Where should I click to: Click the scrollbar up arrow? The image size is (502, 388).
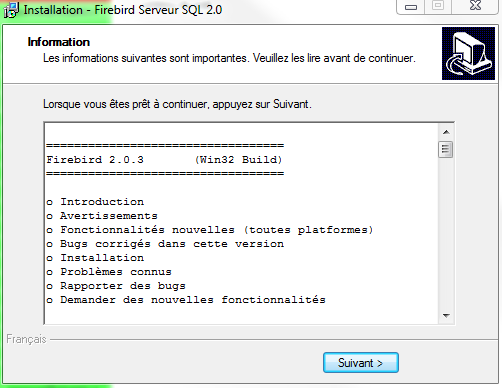[446, 132]
